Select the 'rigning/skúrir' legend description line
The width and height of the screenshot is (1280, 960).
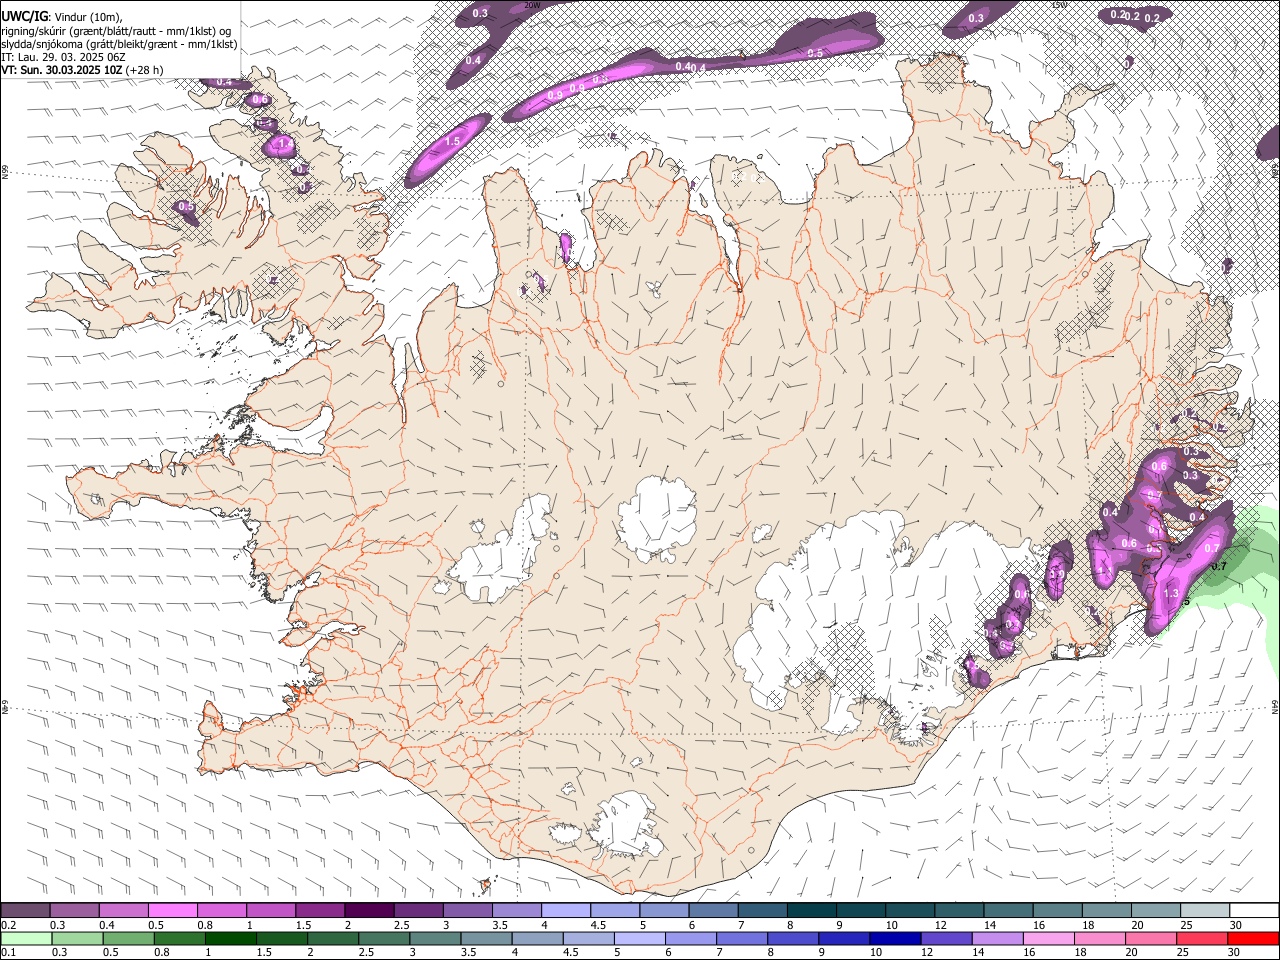click(x=118, y=31)
